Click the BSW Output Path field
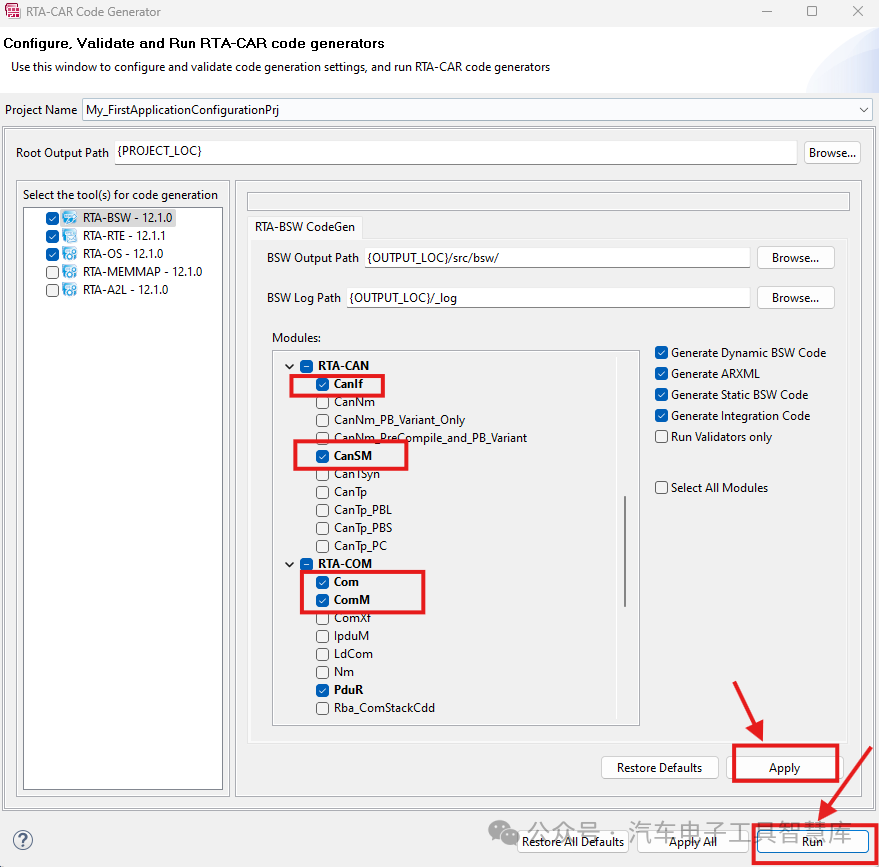Screen dimensions: 879x867 (557, 258)
